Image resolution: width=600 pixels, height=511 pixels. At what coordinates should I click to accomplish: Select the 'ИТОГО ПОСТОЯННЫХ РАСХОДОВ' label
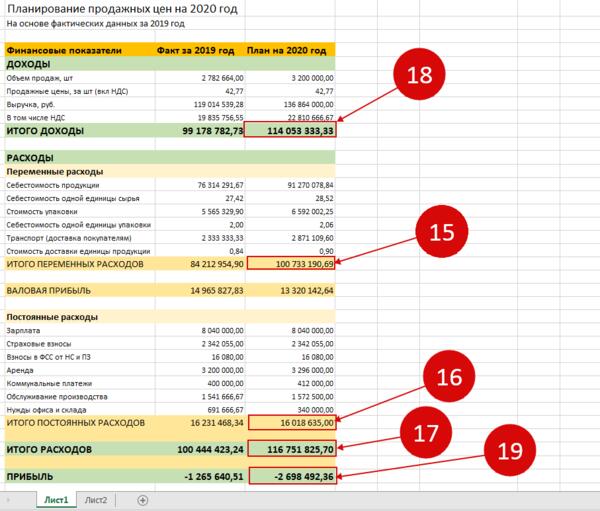75,423
